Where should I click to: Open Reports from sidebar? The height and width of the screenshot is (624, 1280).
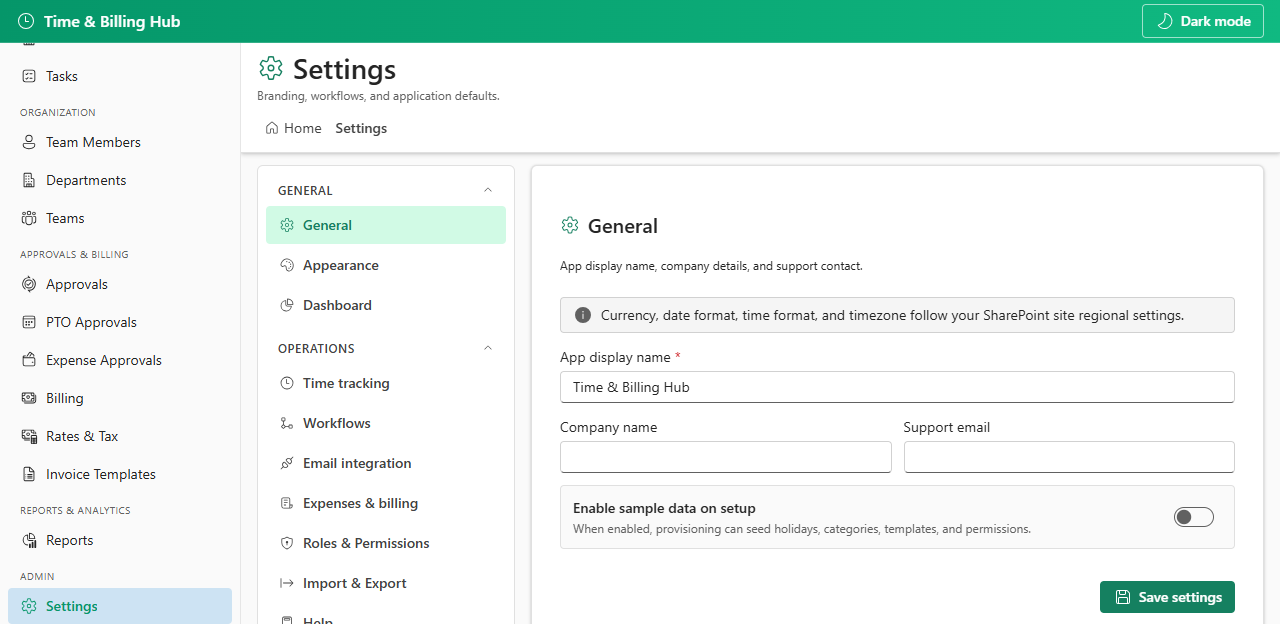pos(120,540)
